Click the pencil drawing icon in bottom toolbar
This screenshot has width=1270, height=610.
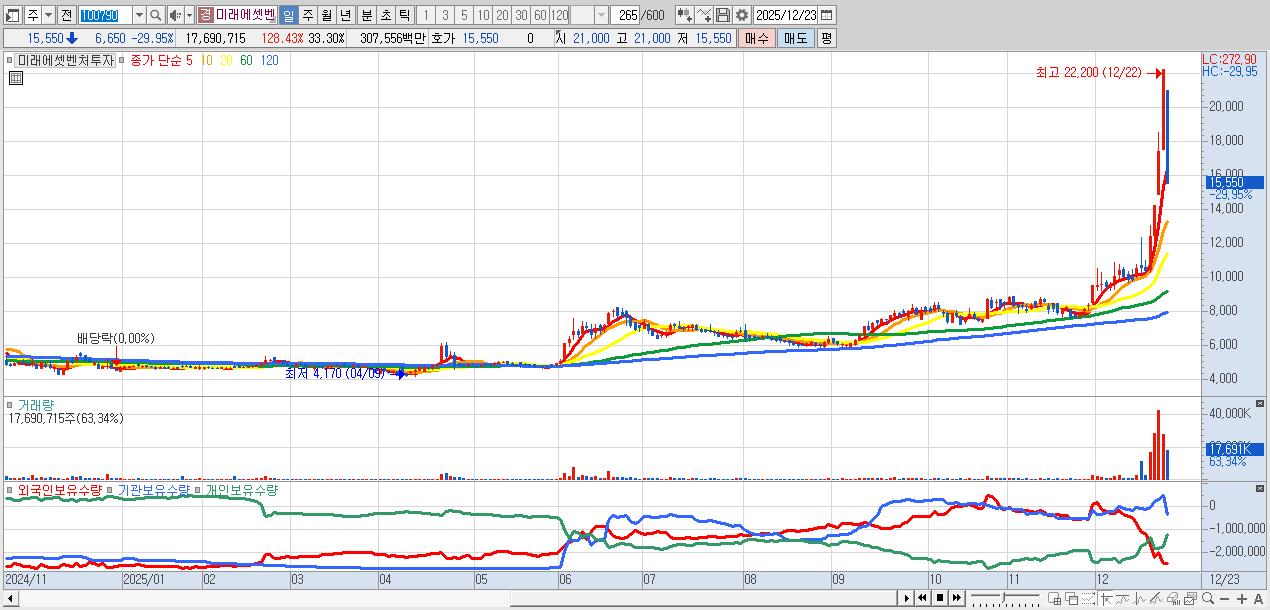click(1156, 598)
